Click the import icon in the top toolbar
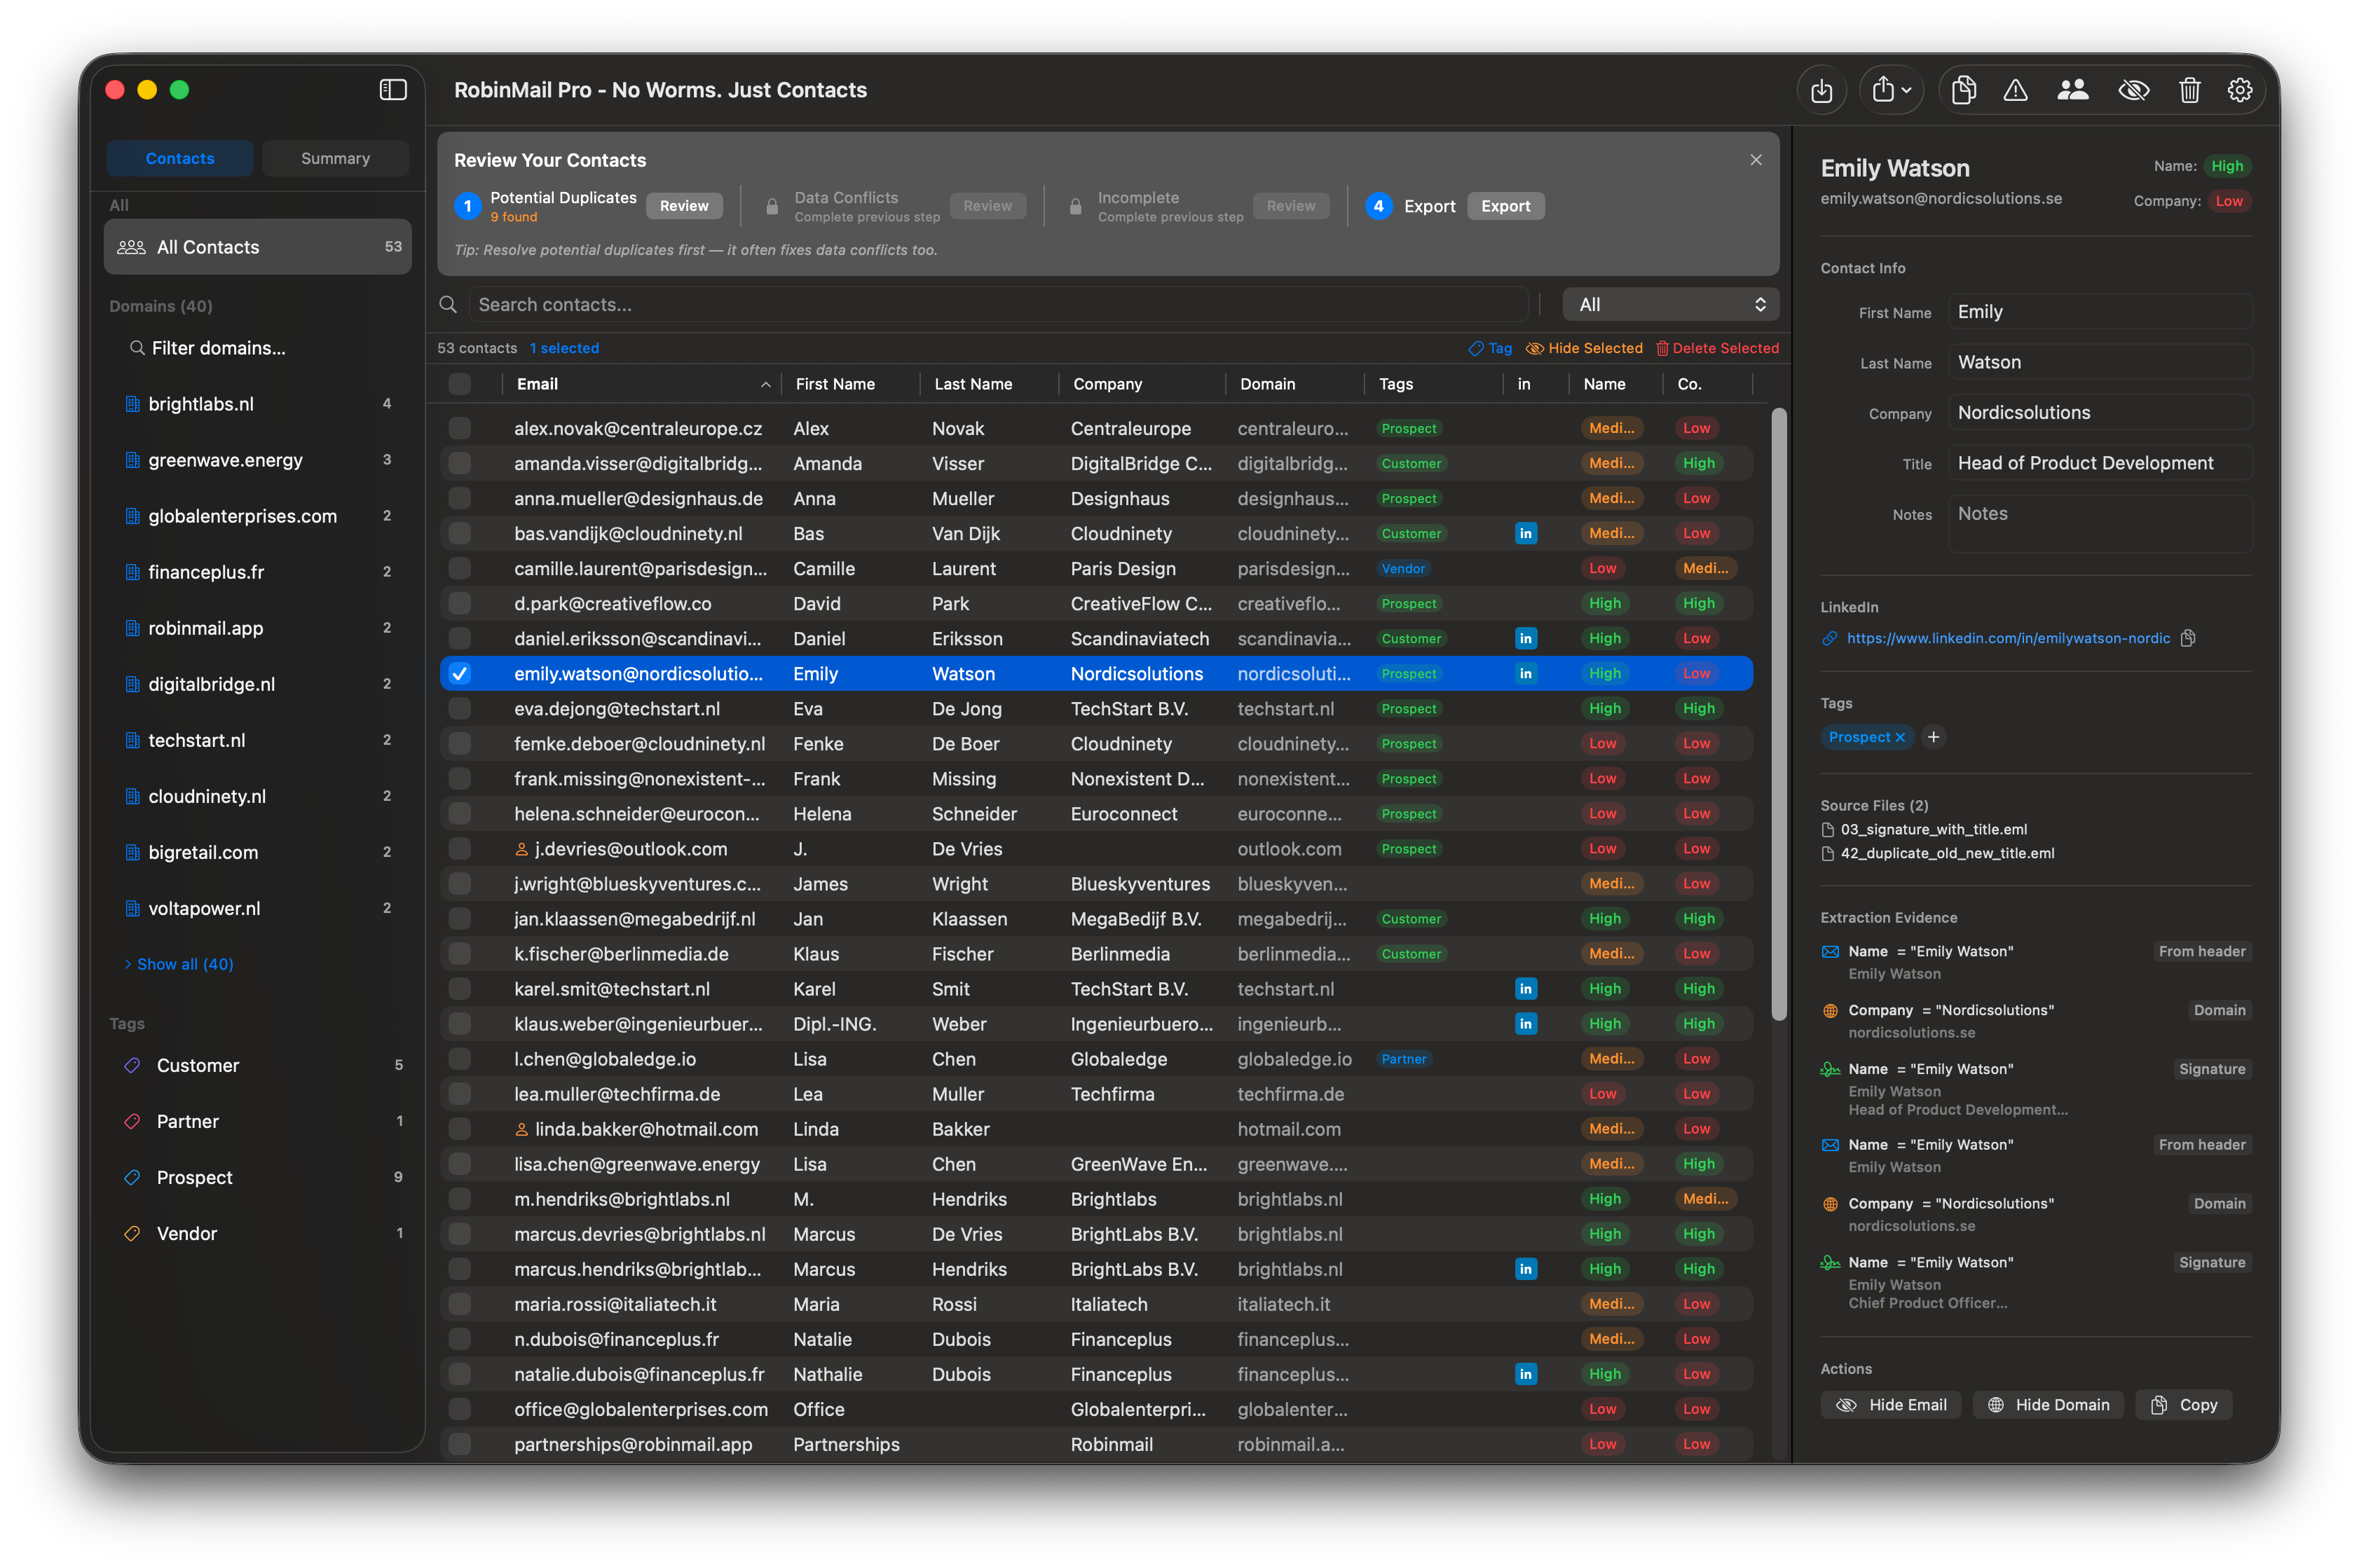Image resolution: width=2359 pixels, height=1568 pixels. [x=1822, y=90]
